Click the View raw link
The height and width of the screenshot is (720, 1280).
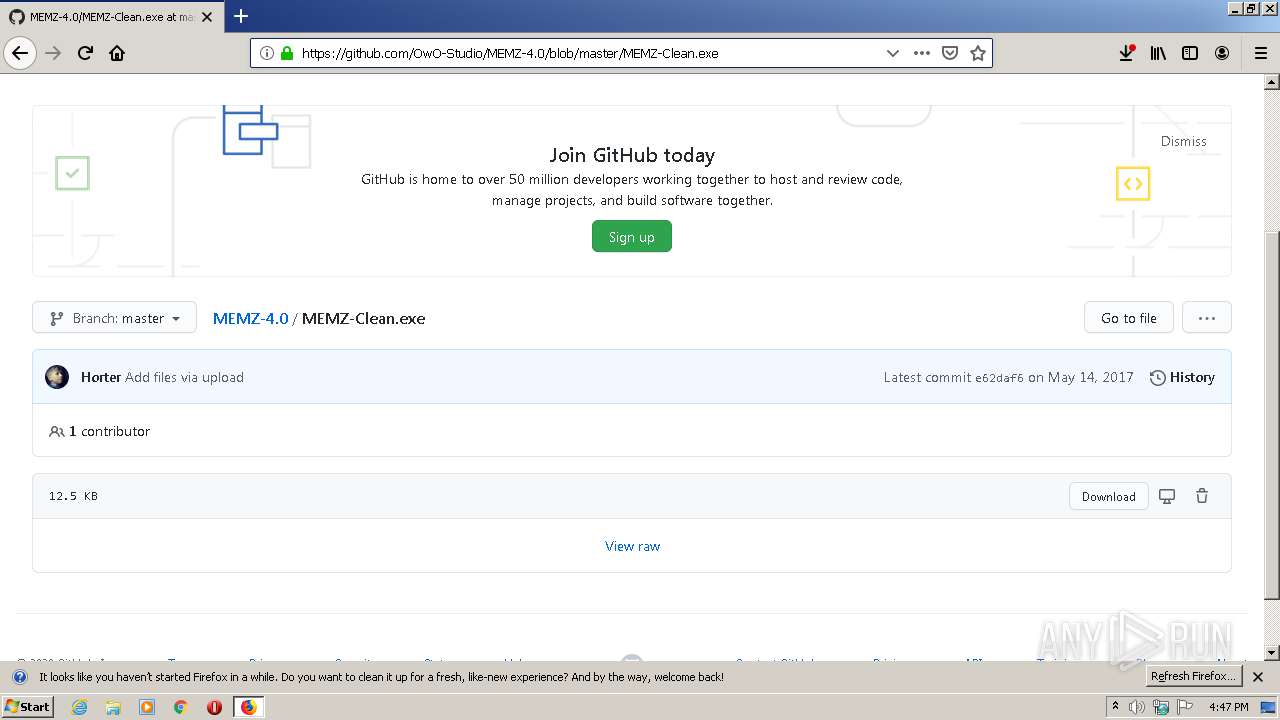click(633, 546)
